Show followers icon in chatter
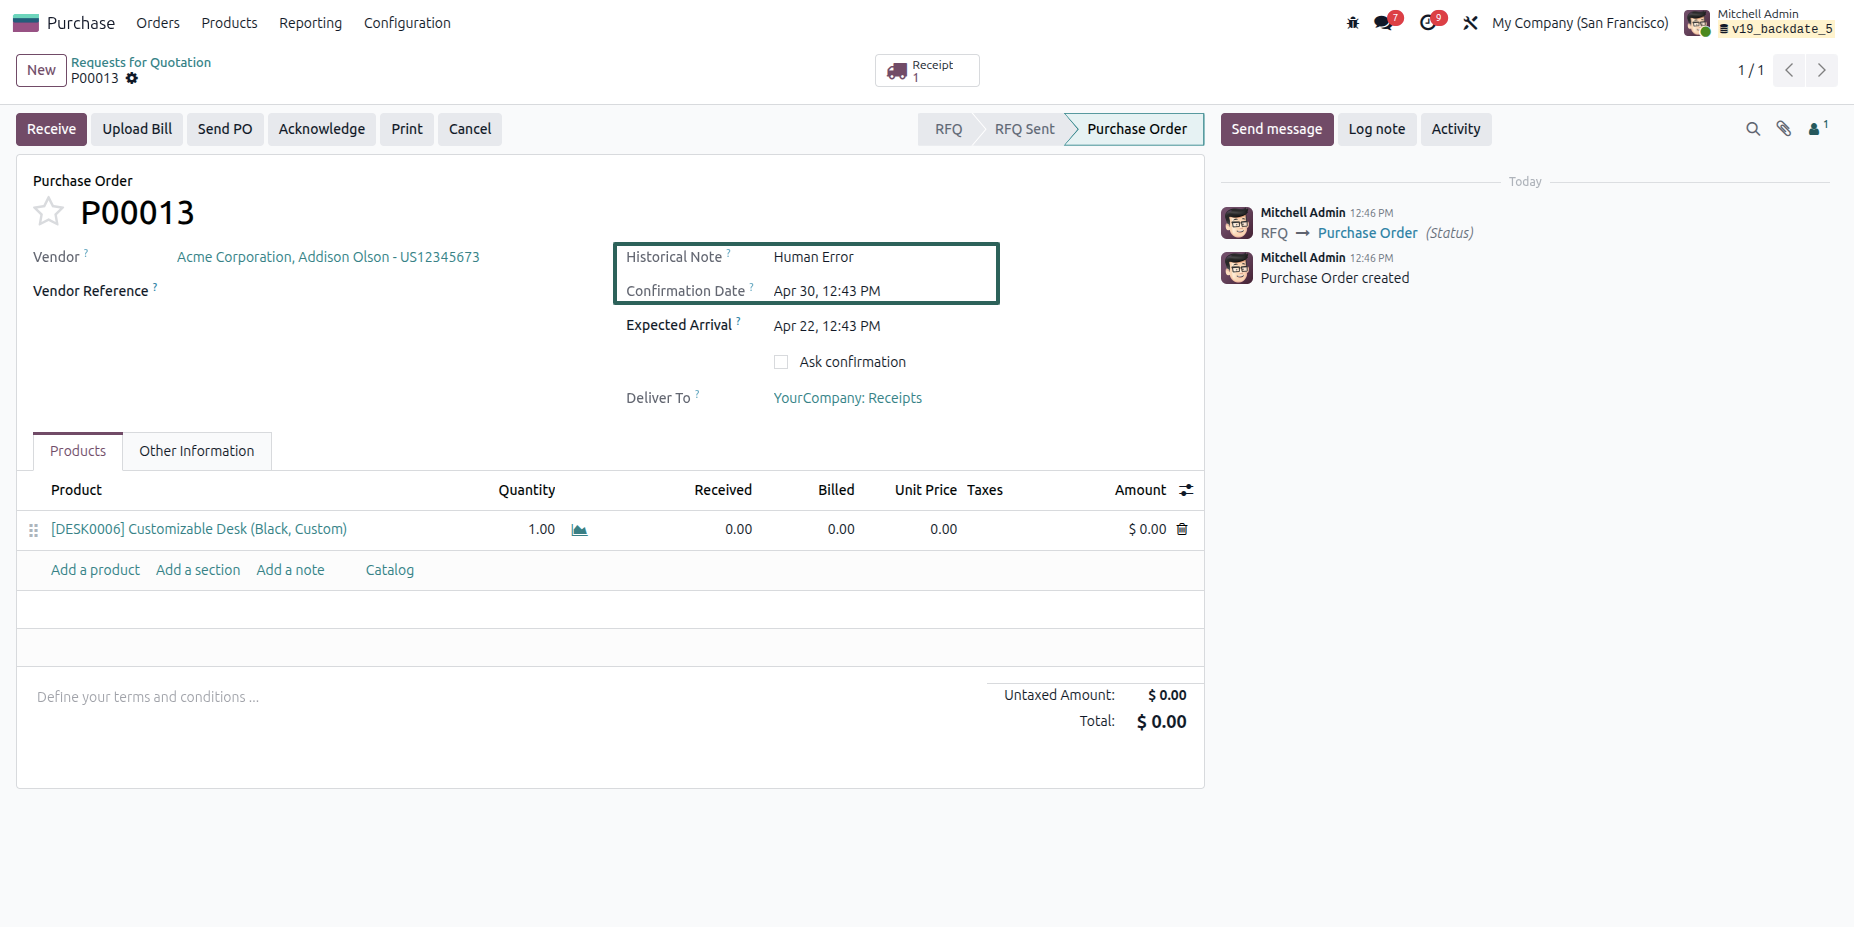The width and height of the screenshot is (1854, 927). 1817,129
